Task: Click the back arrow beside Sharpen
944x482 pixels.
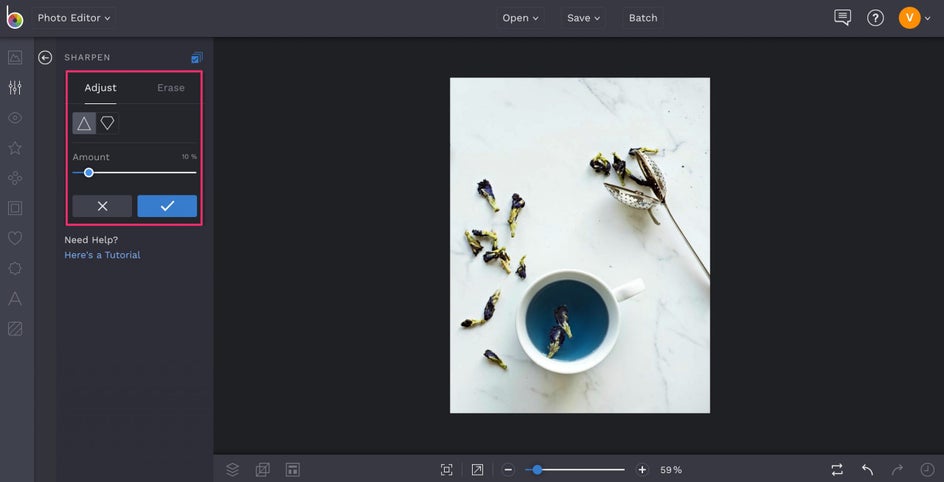Action: coord(45,58)
